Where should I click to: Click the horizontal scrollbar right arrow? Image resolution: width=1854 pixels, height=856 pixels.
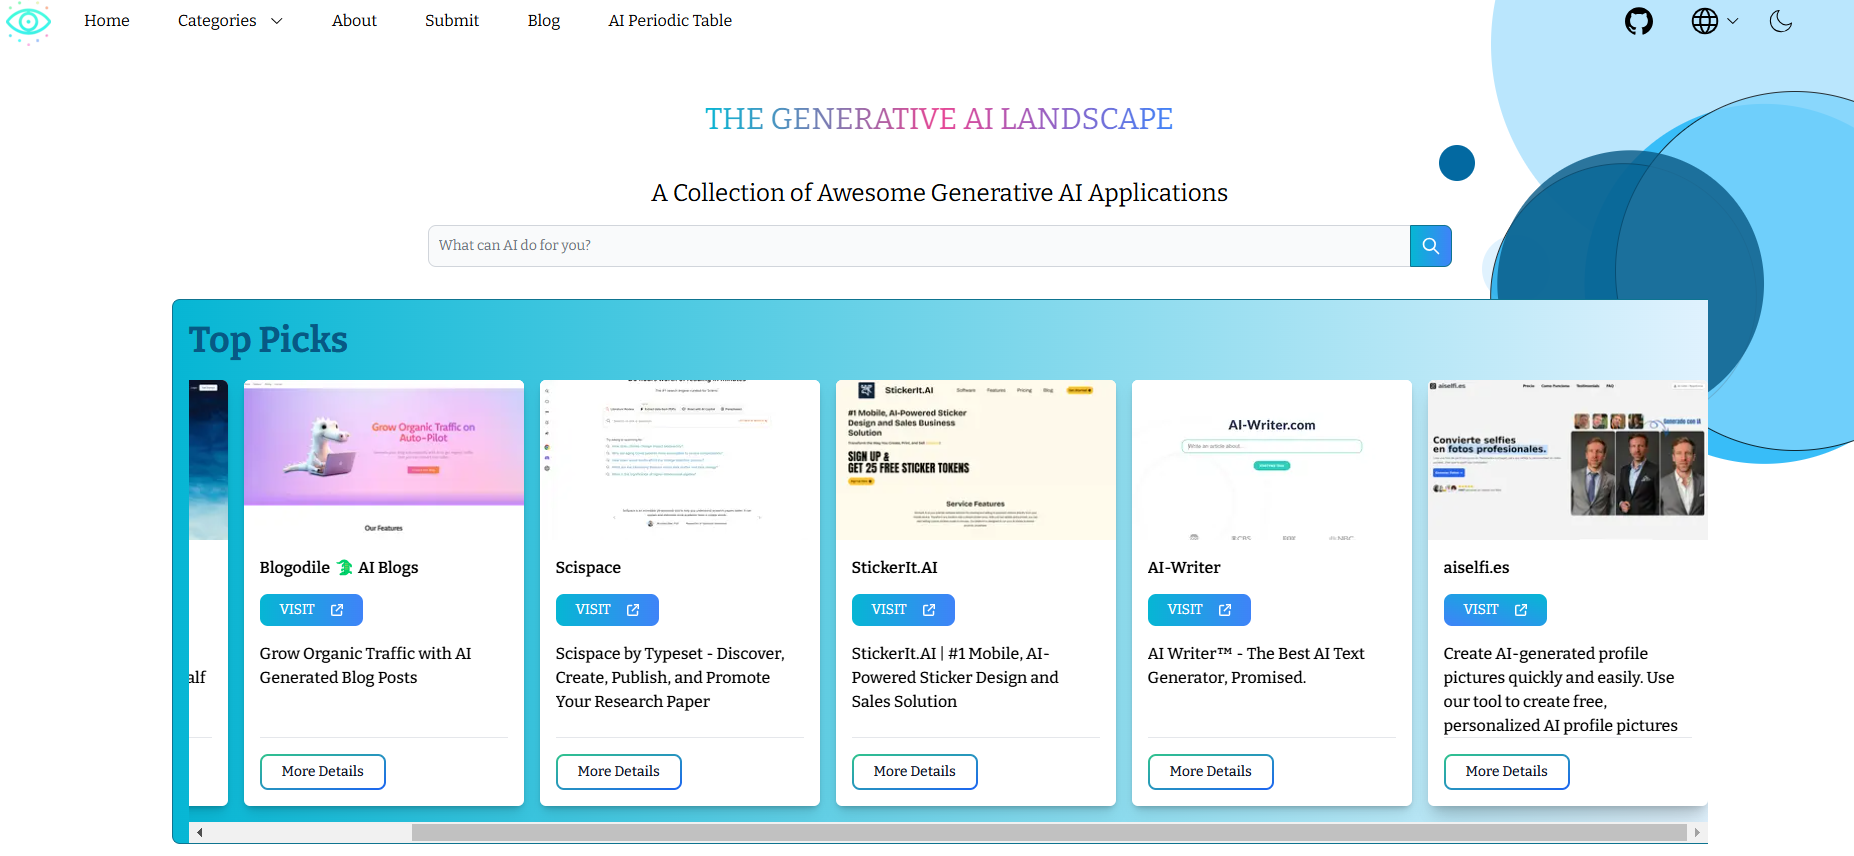click(x=1697, y=832)
